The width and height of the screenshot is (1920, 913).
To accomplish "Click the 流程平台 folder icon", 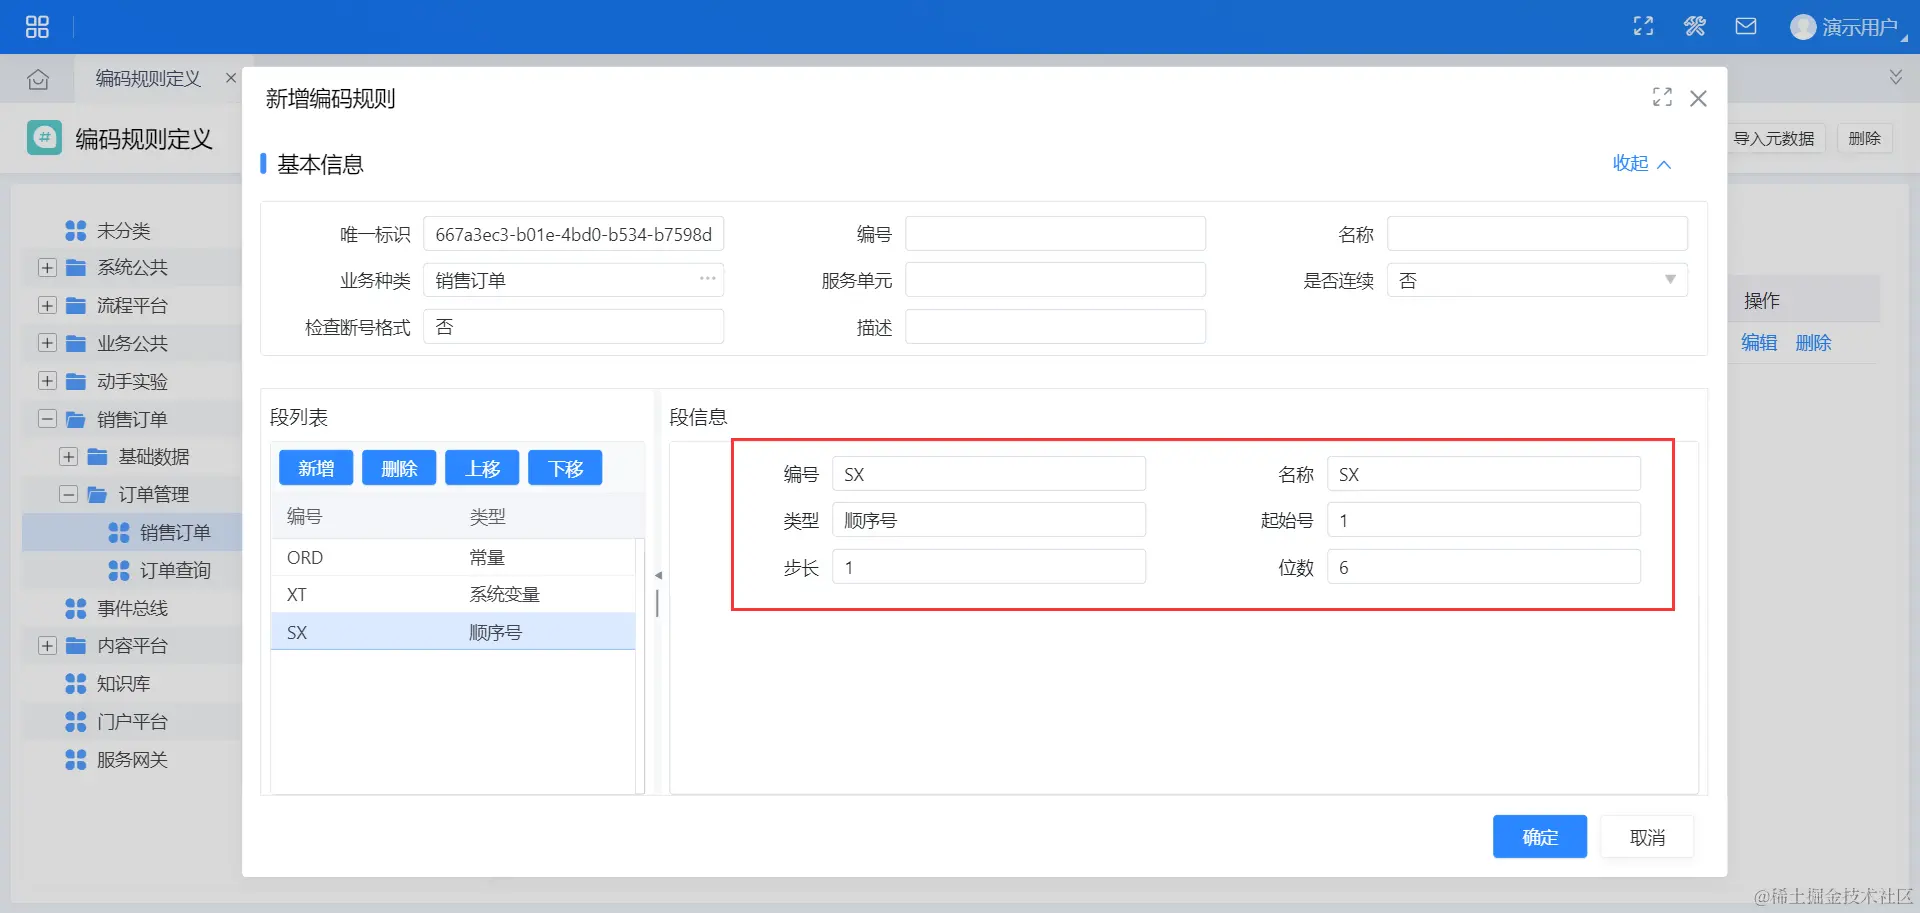I will pyautogui.click(x=75, y=306).
